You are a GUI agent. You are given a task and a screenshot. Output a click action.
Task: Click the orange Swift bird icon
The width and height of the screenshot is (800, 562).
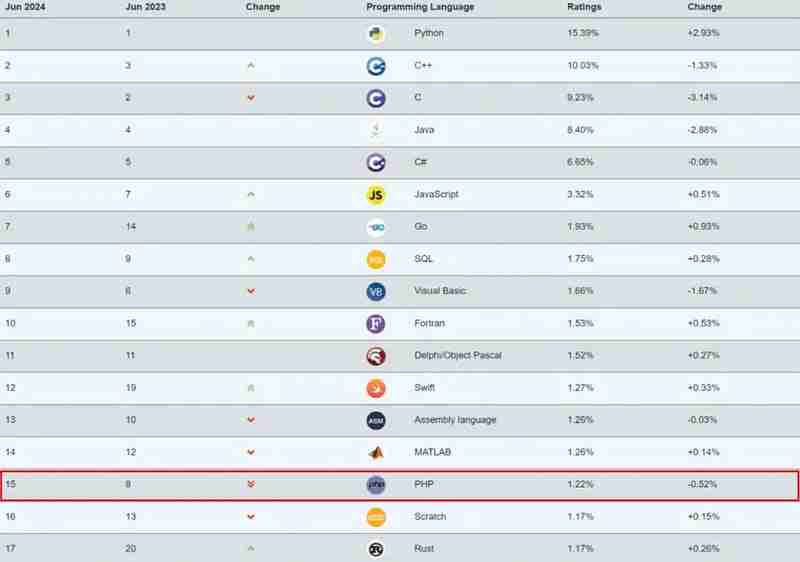point(376,389)
